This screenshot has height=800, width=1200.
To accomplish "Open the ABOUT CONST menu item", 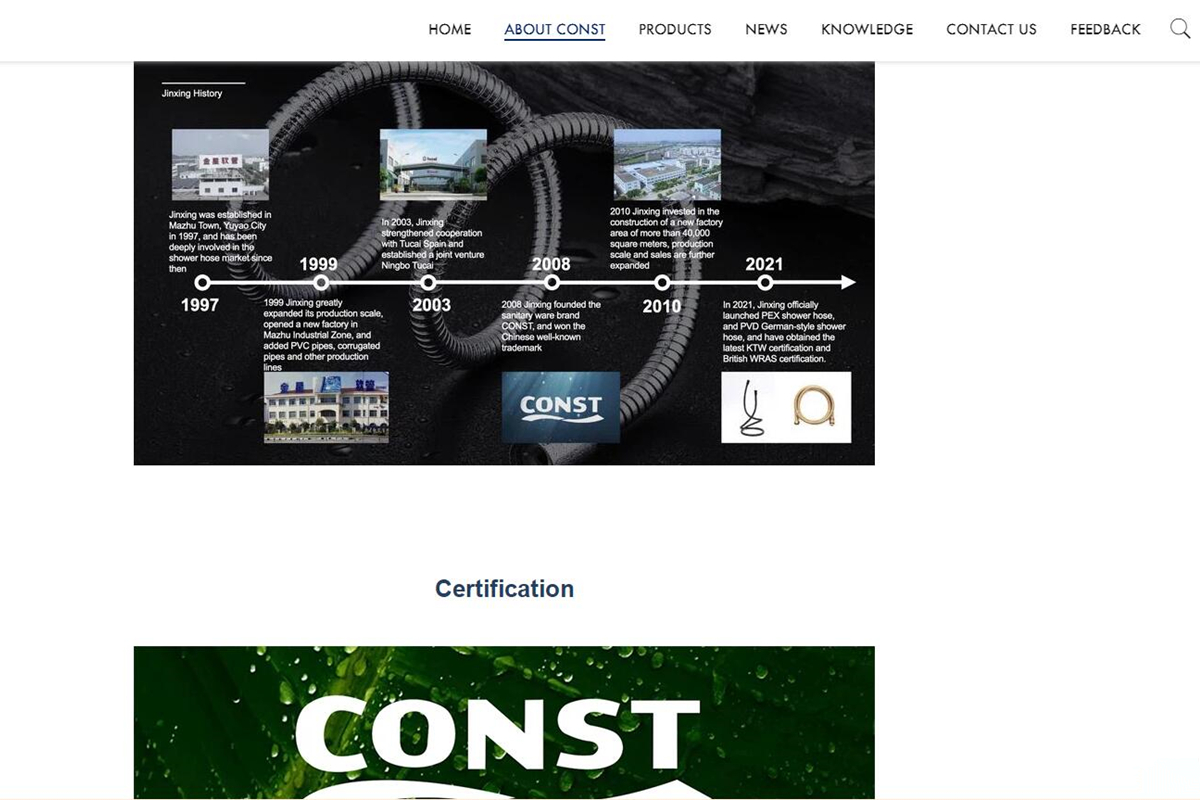I will click(555, 29).
